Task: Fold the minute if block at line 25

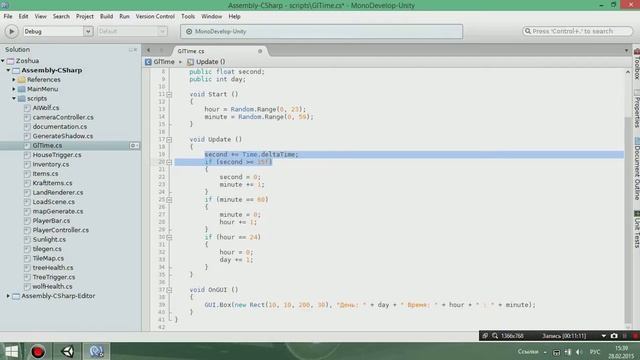Action: tap(169, 200)
